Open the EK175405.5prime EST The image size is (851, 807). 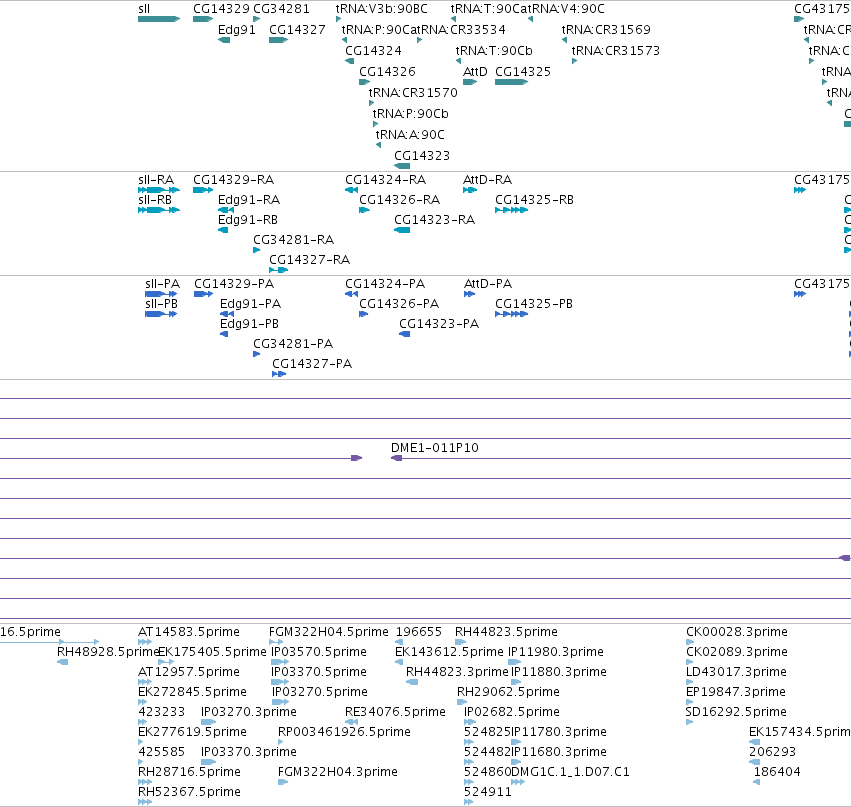click(166, 662)
